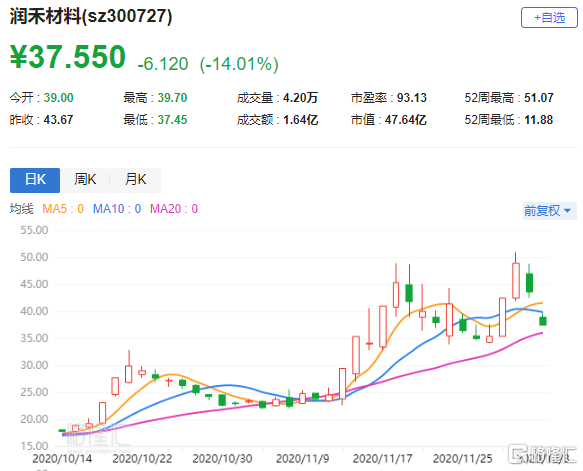Click the 成交量 value 4.20万
Screen dimensions: 583x471
pyautogui.click(x=300, y=98)
